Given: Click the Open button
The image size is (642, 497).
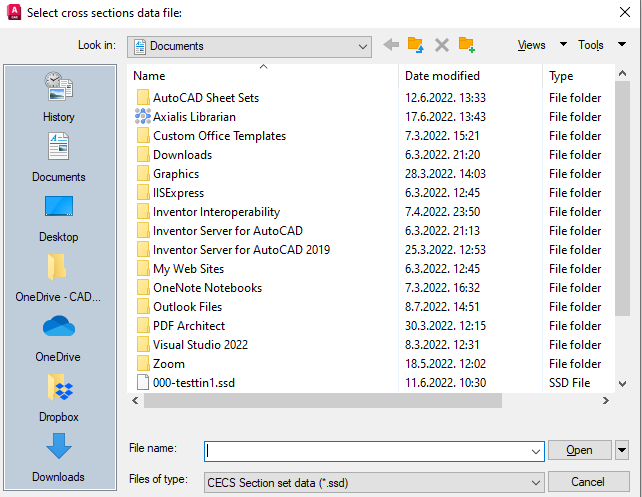Looking at the screenshot, I should pos(580,450).
